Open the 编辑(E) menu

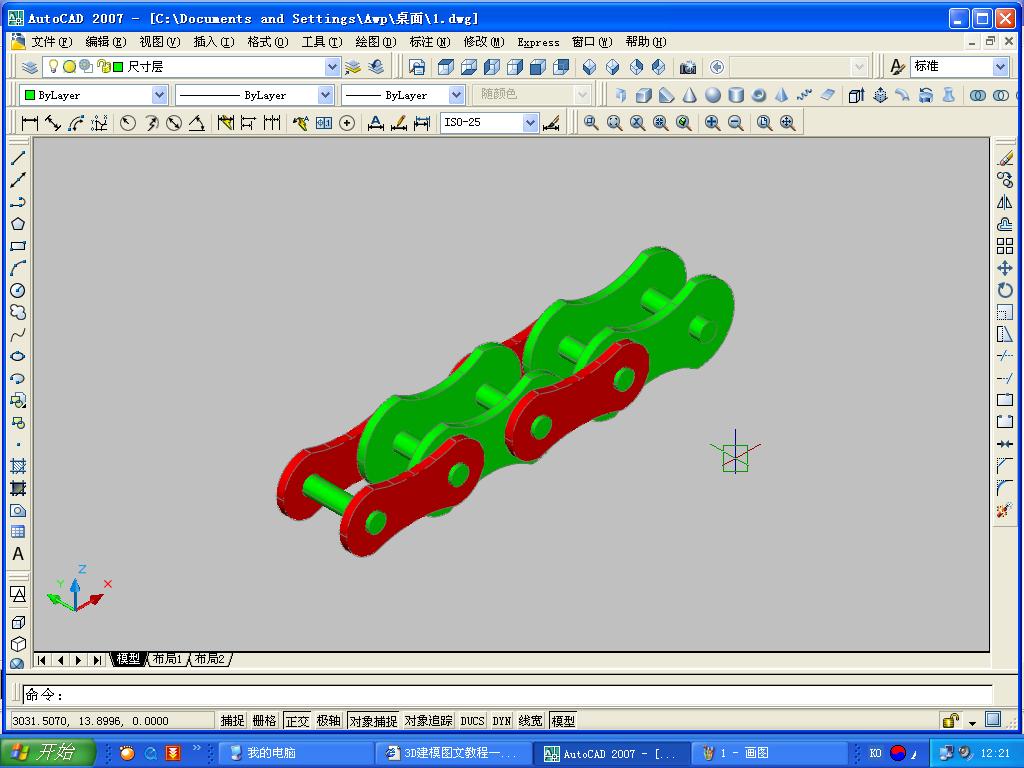[106, 42]
